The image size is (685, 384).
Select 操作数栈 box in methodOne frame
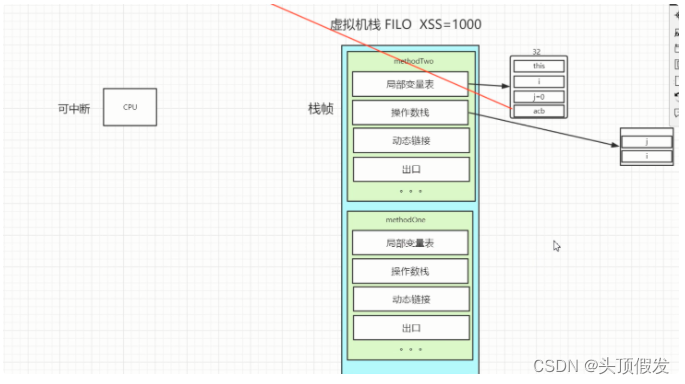point(410,271)
